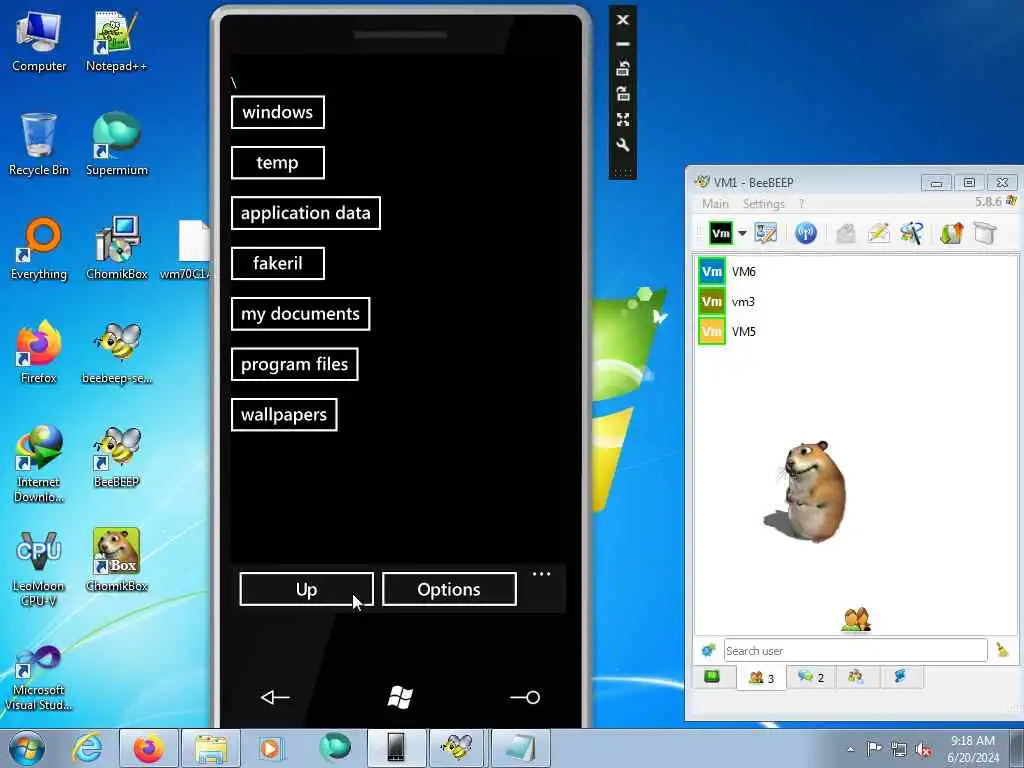Click the blue broadcast antenna icon
1024x768 pixels.
(x=806, y=233)
